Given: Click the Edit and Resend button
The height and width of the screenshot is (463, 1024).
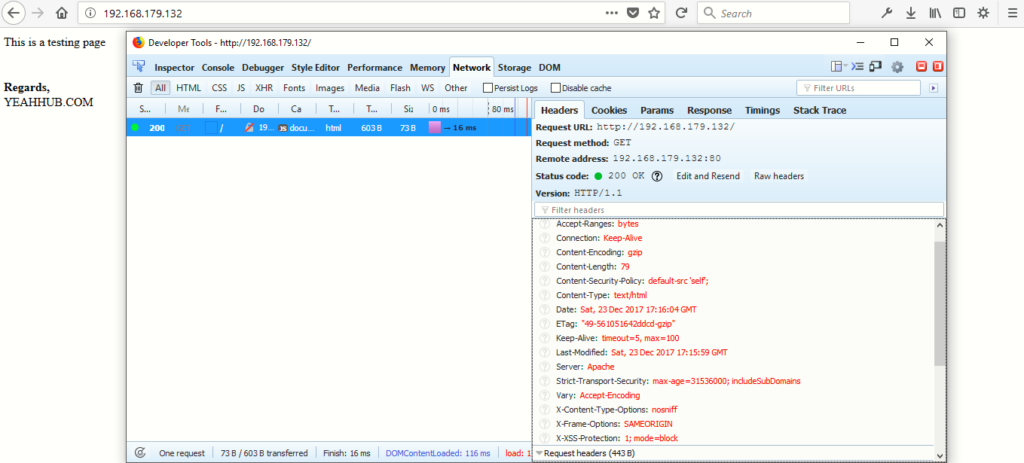Looking at the screenshot, I should click(708, 176).
